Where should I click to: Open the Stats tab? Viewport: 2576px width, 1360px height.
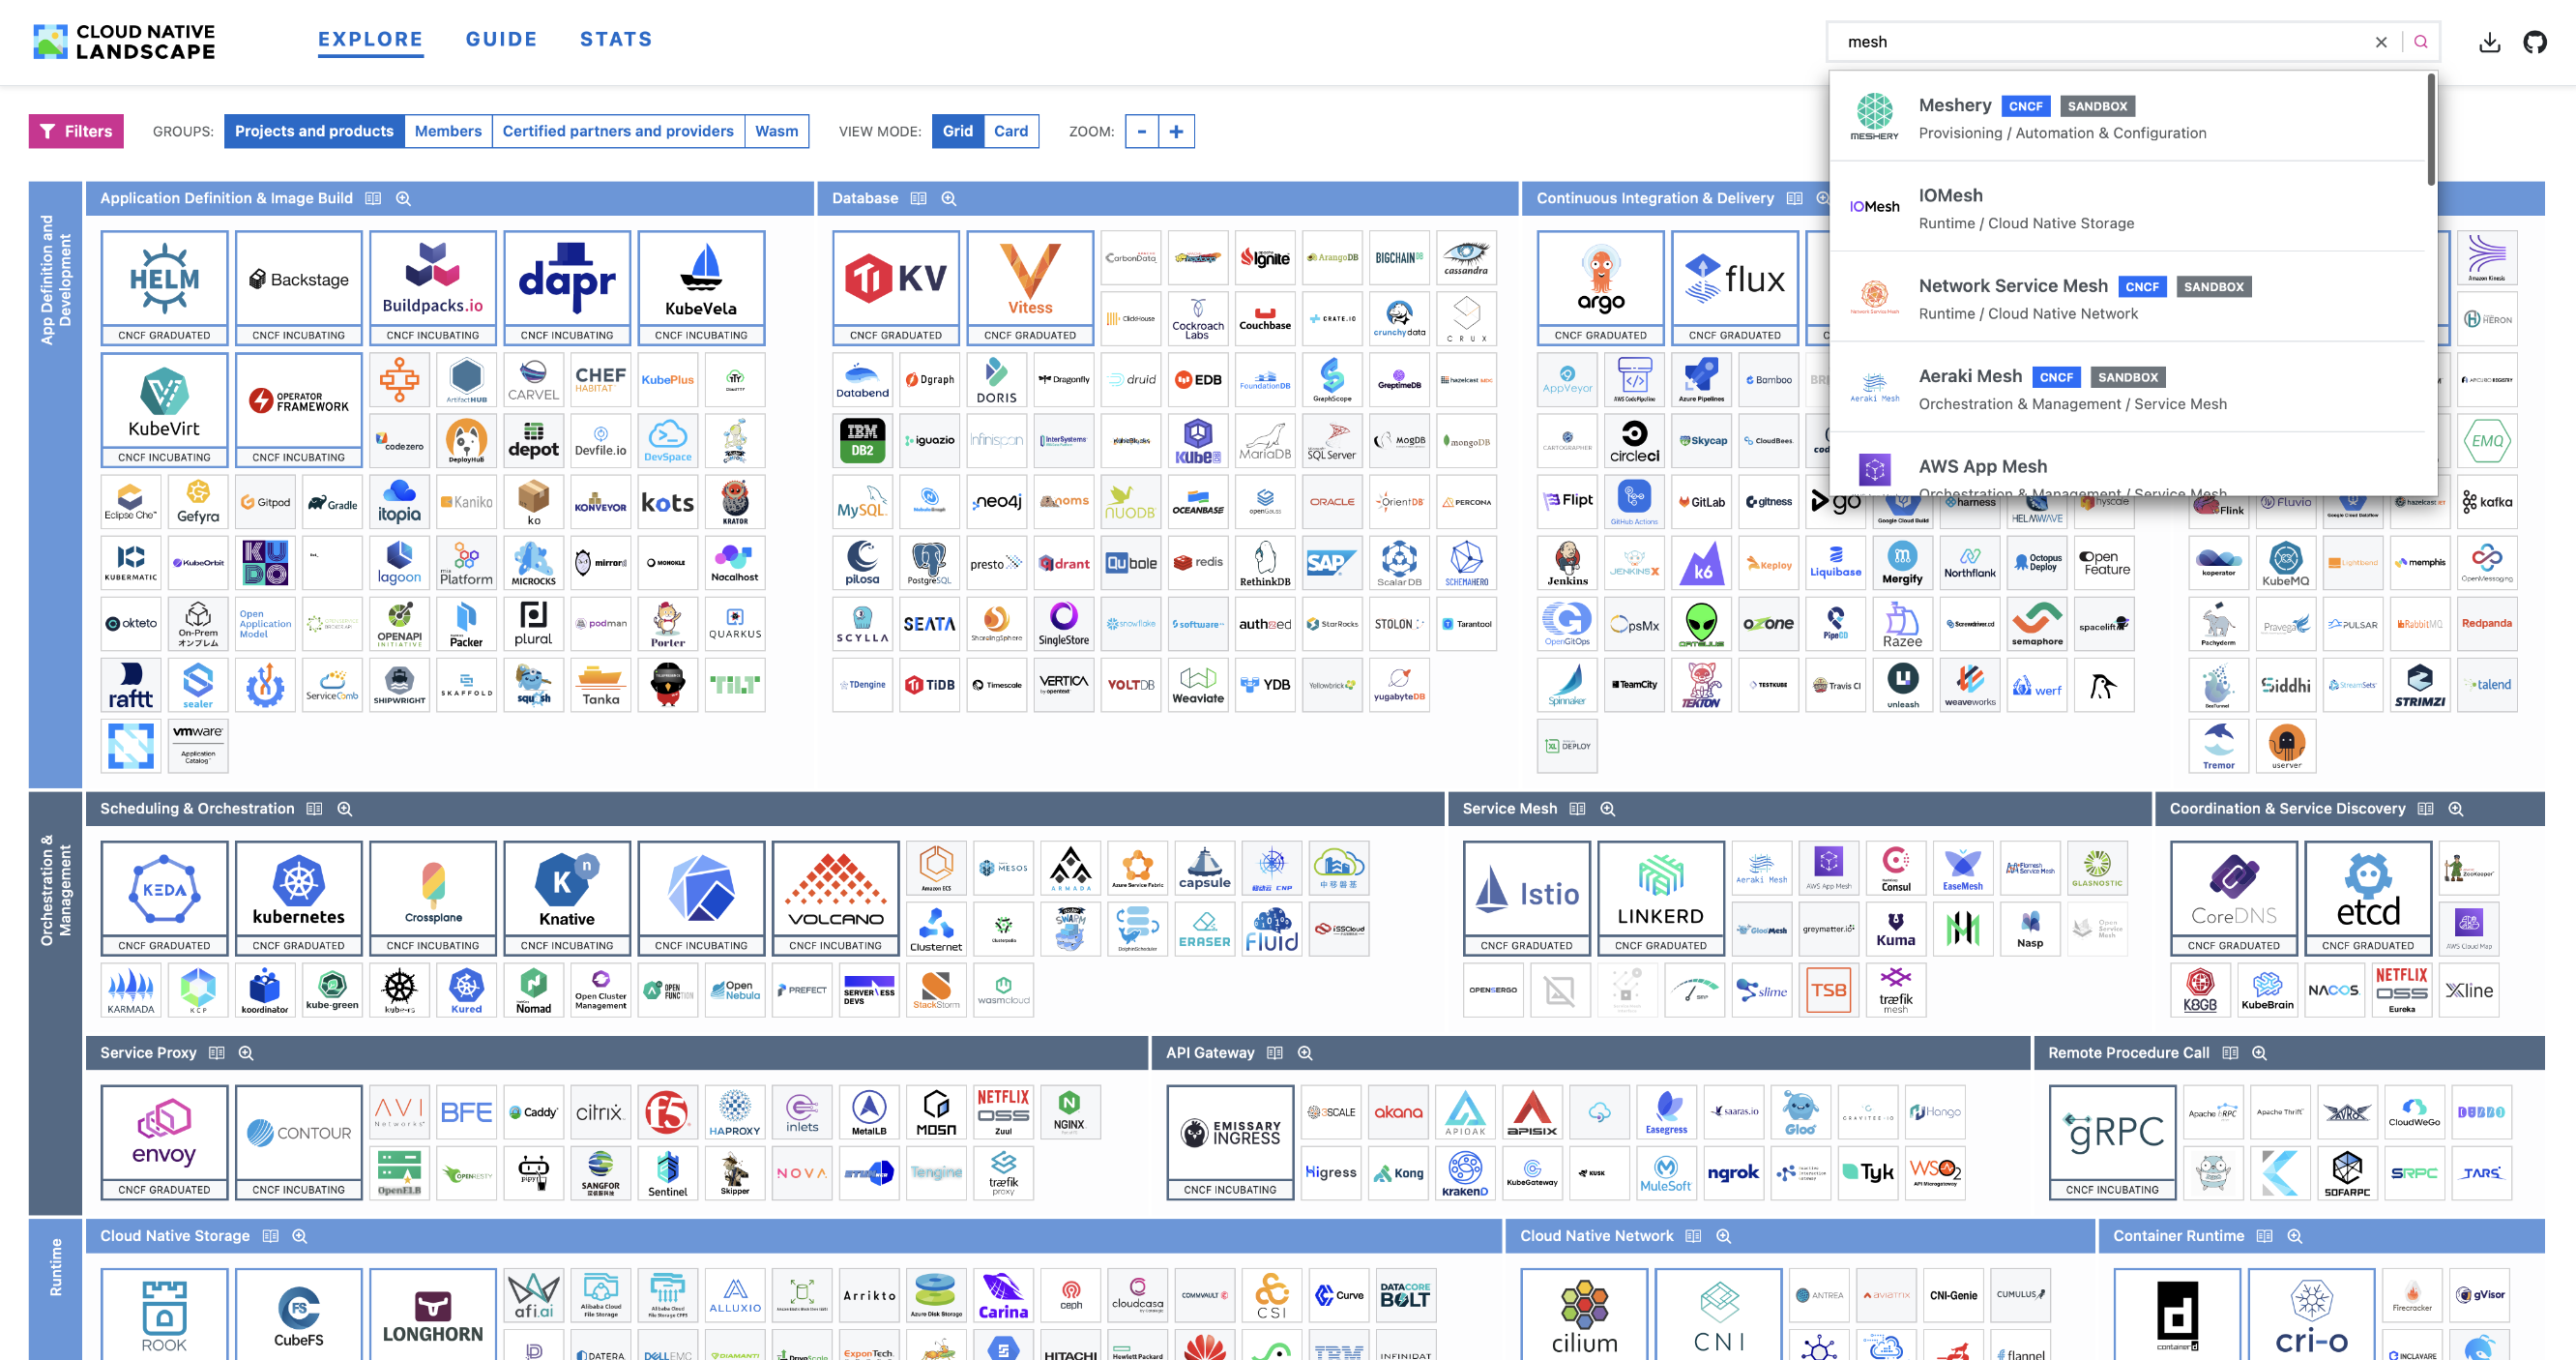tap(616, 39)
